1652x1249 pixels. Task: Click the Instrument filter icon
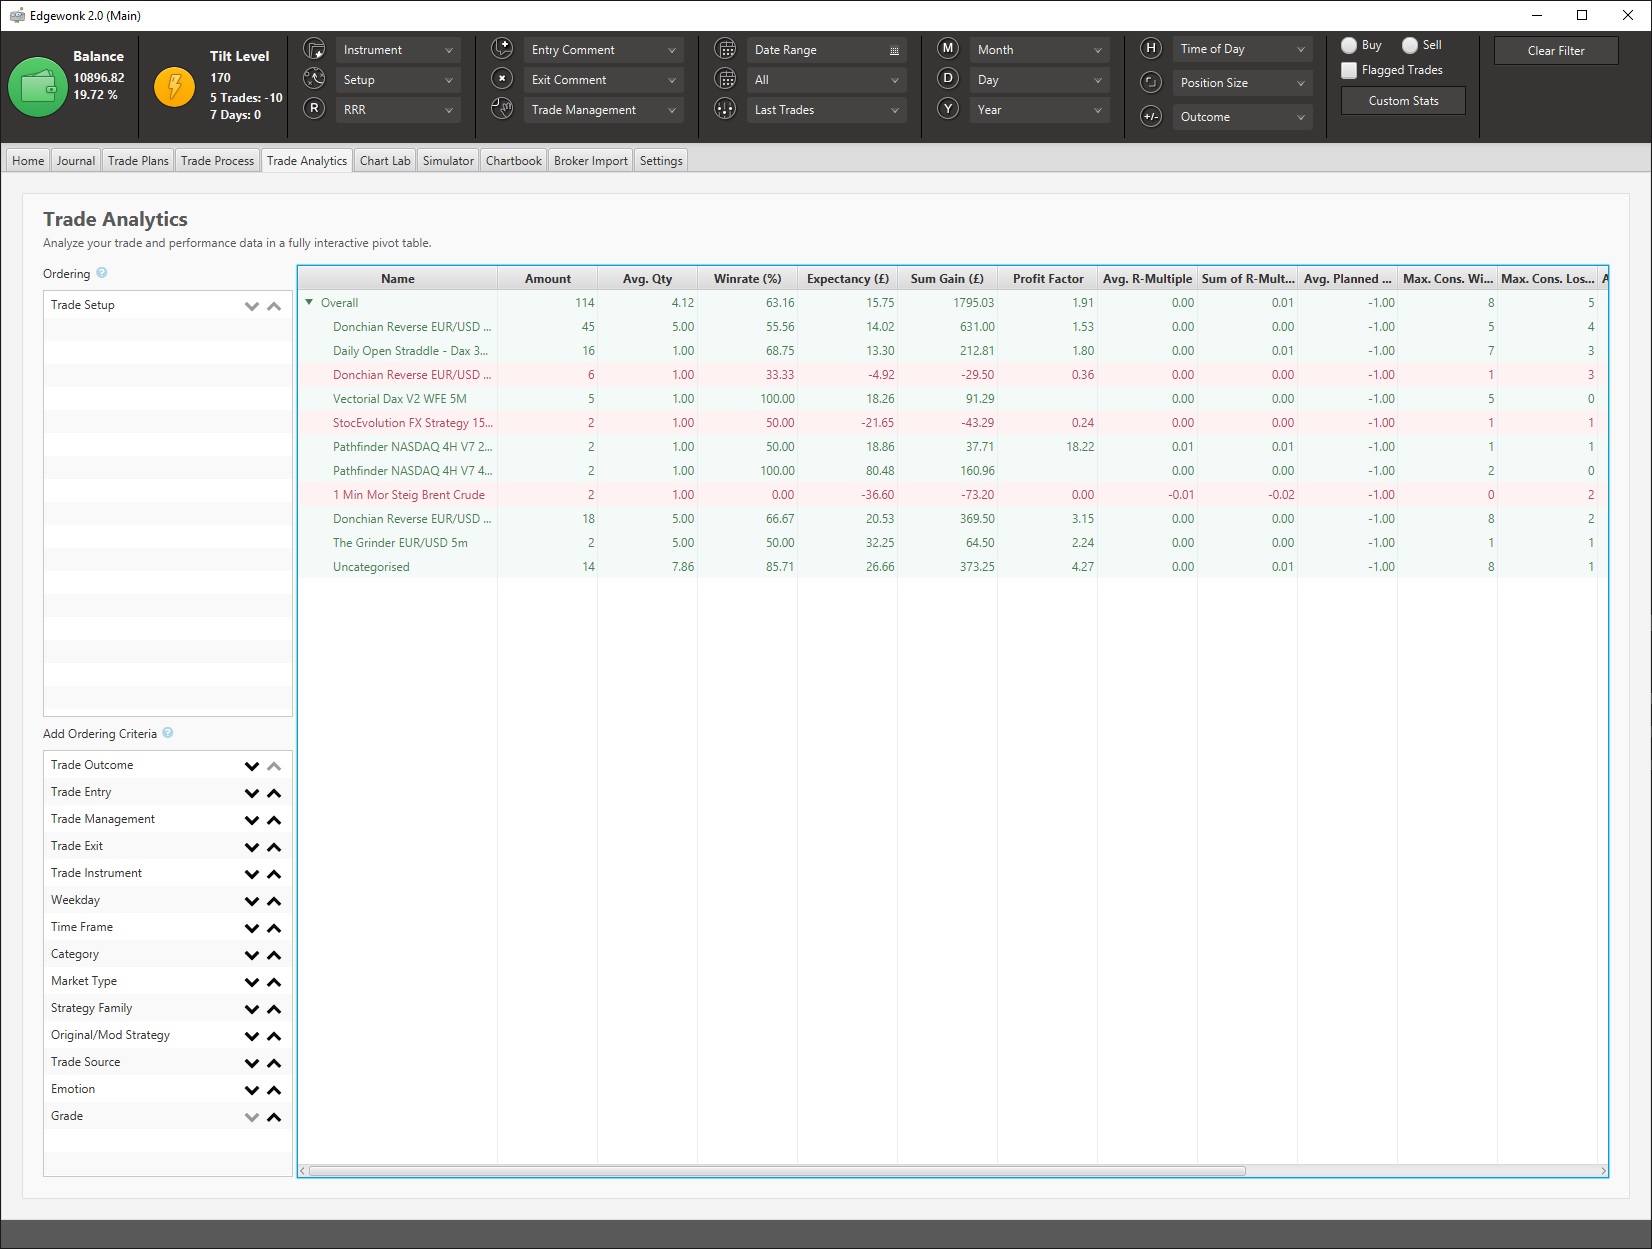click(x=314, y=49)
